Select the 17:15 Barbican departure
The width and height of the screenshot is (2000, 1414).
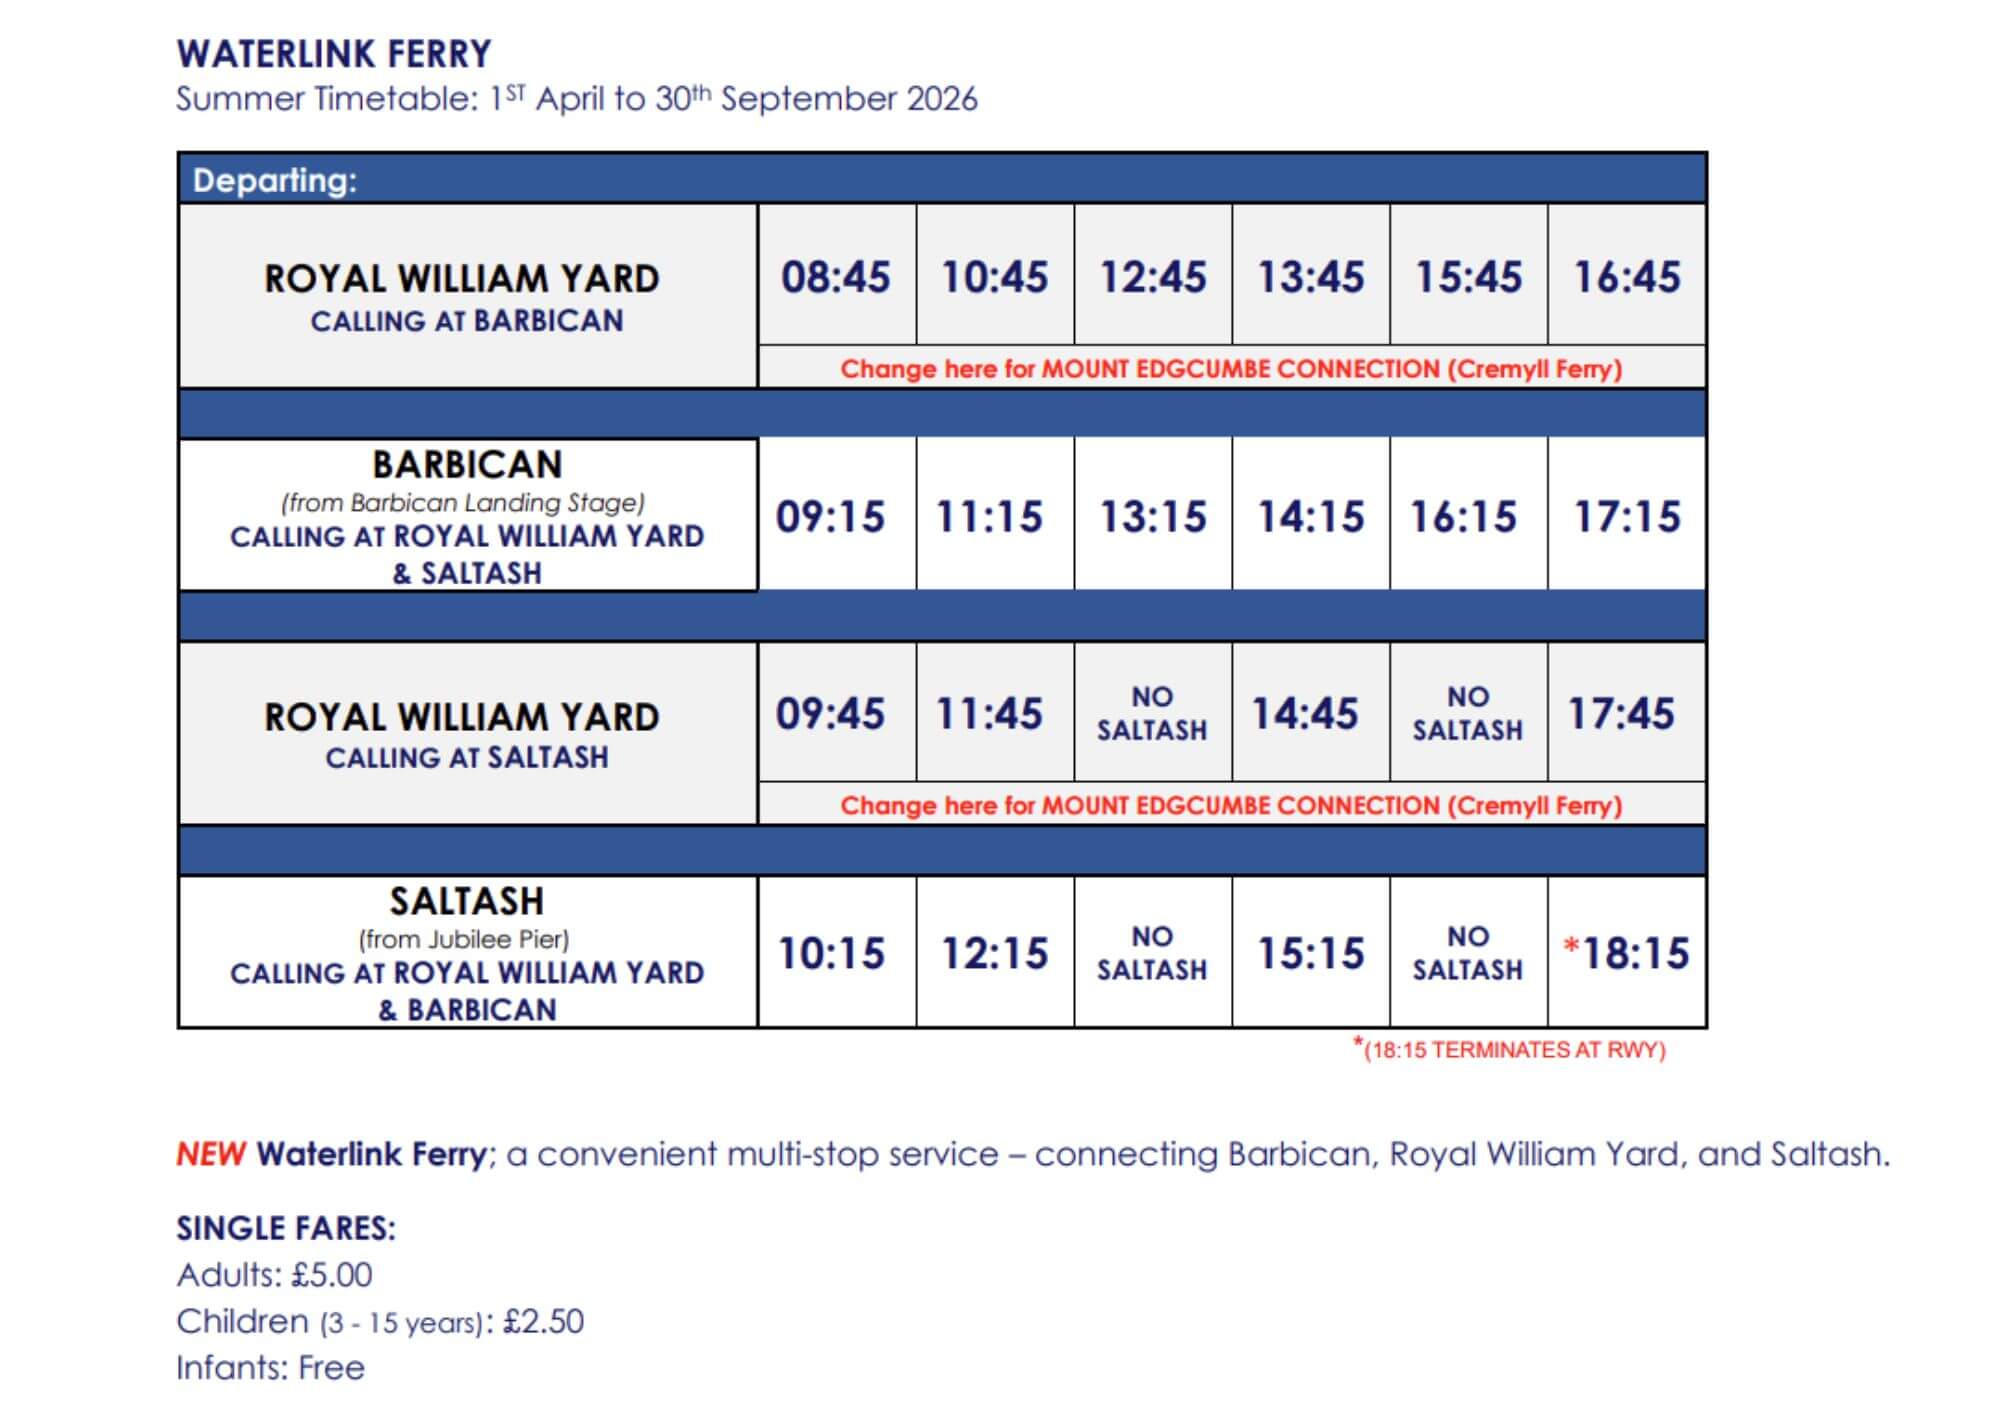tap(1627, 516)
